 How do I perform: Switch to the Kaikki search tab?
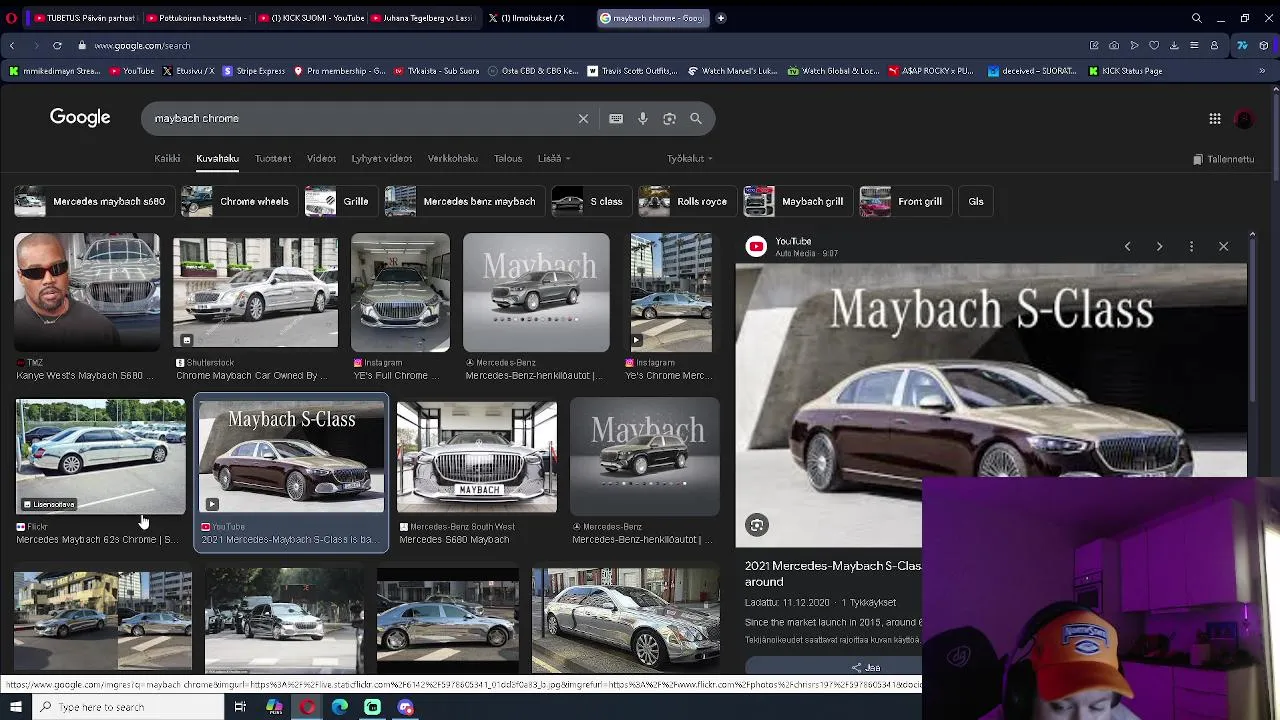coord(167,158)
